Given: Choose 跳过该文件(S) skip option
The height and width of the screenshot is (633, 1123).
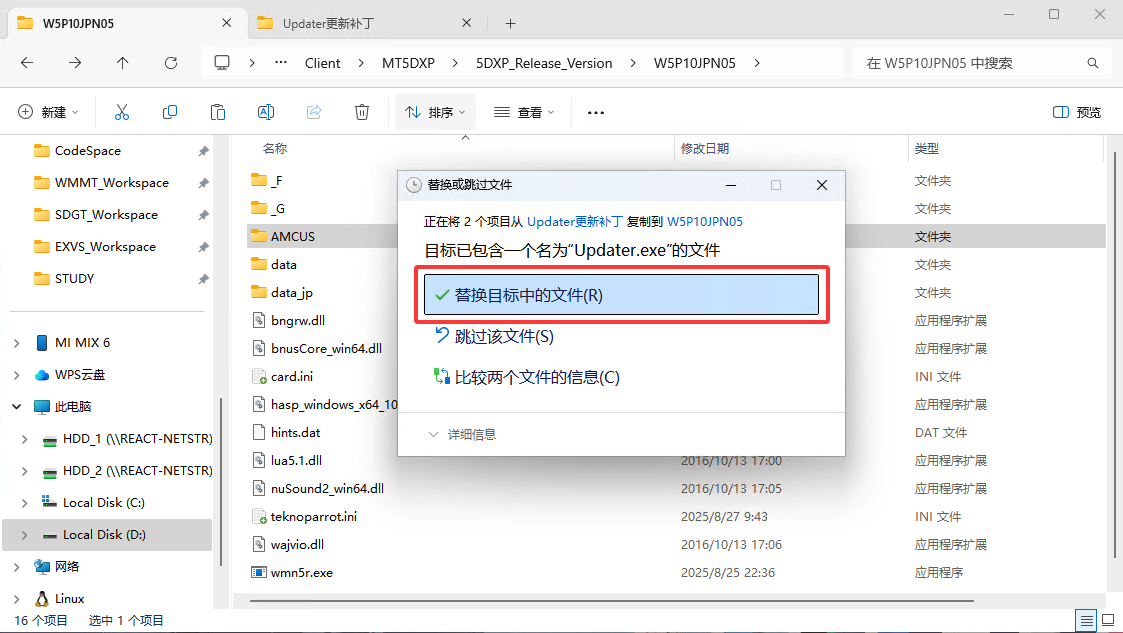Looking at the screenshot, I should tap(503, 337).
